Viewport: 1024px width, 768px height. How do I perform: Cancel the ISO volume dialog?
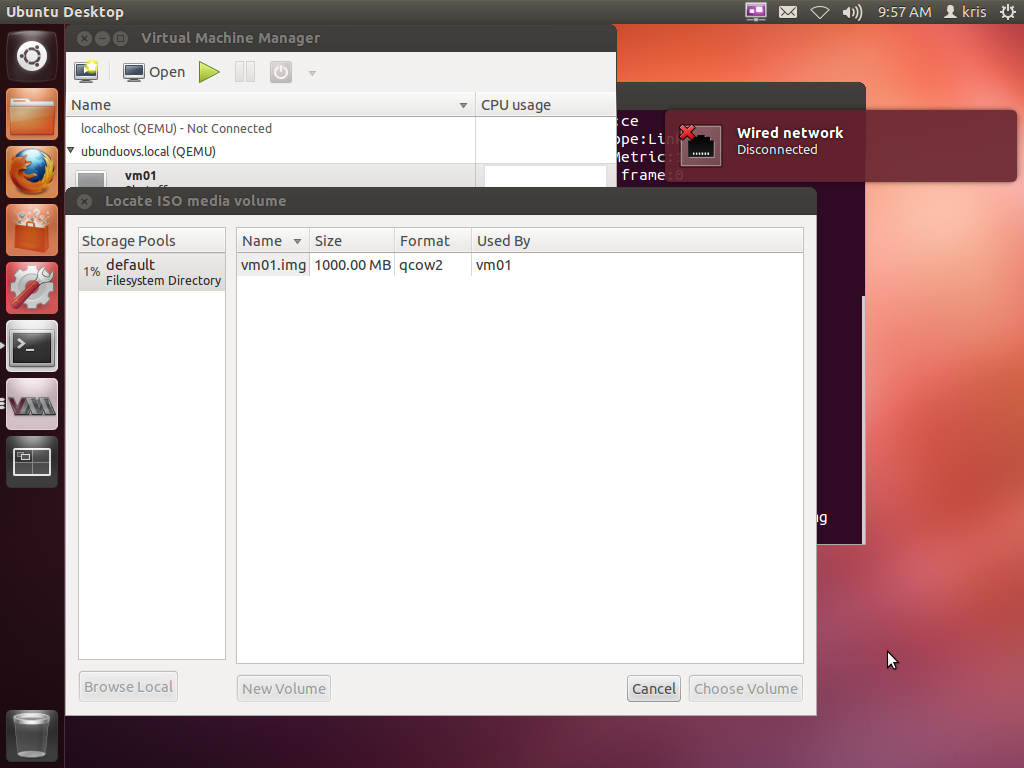[x=654, y=688]
